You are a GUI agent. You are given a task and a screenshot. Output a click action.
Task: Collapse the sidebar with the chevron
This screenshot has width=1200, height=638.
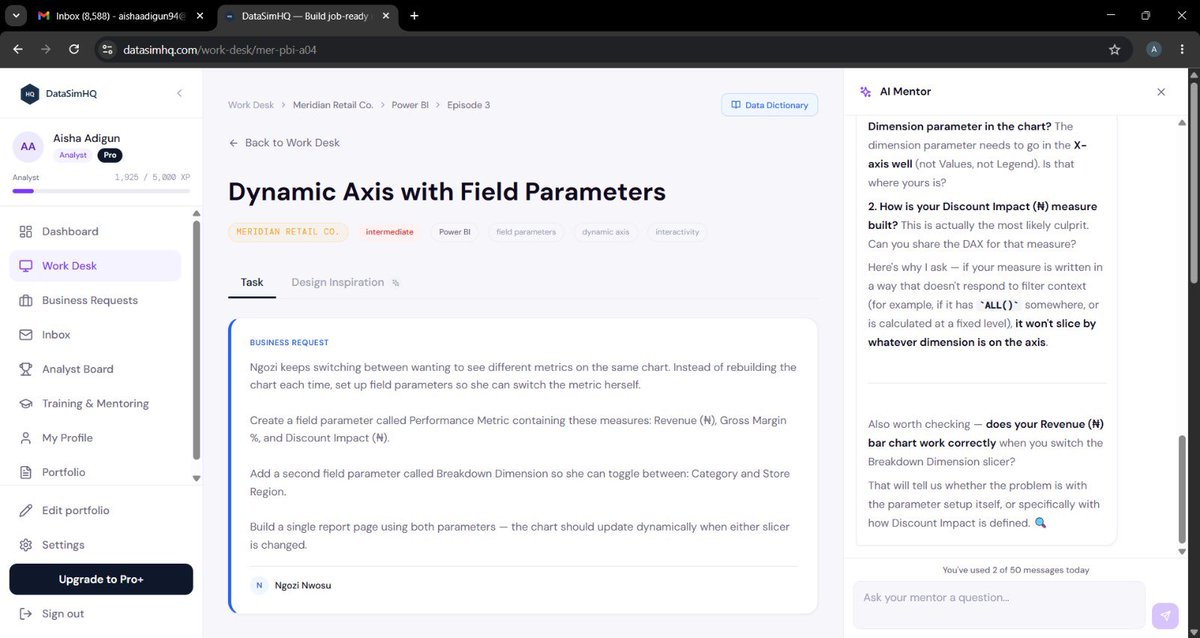point(179,93)
